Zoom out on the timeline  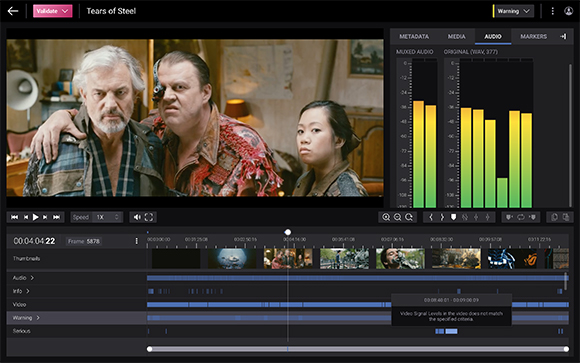(x=397, y=217)
